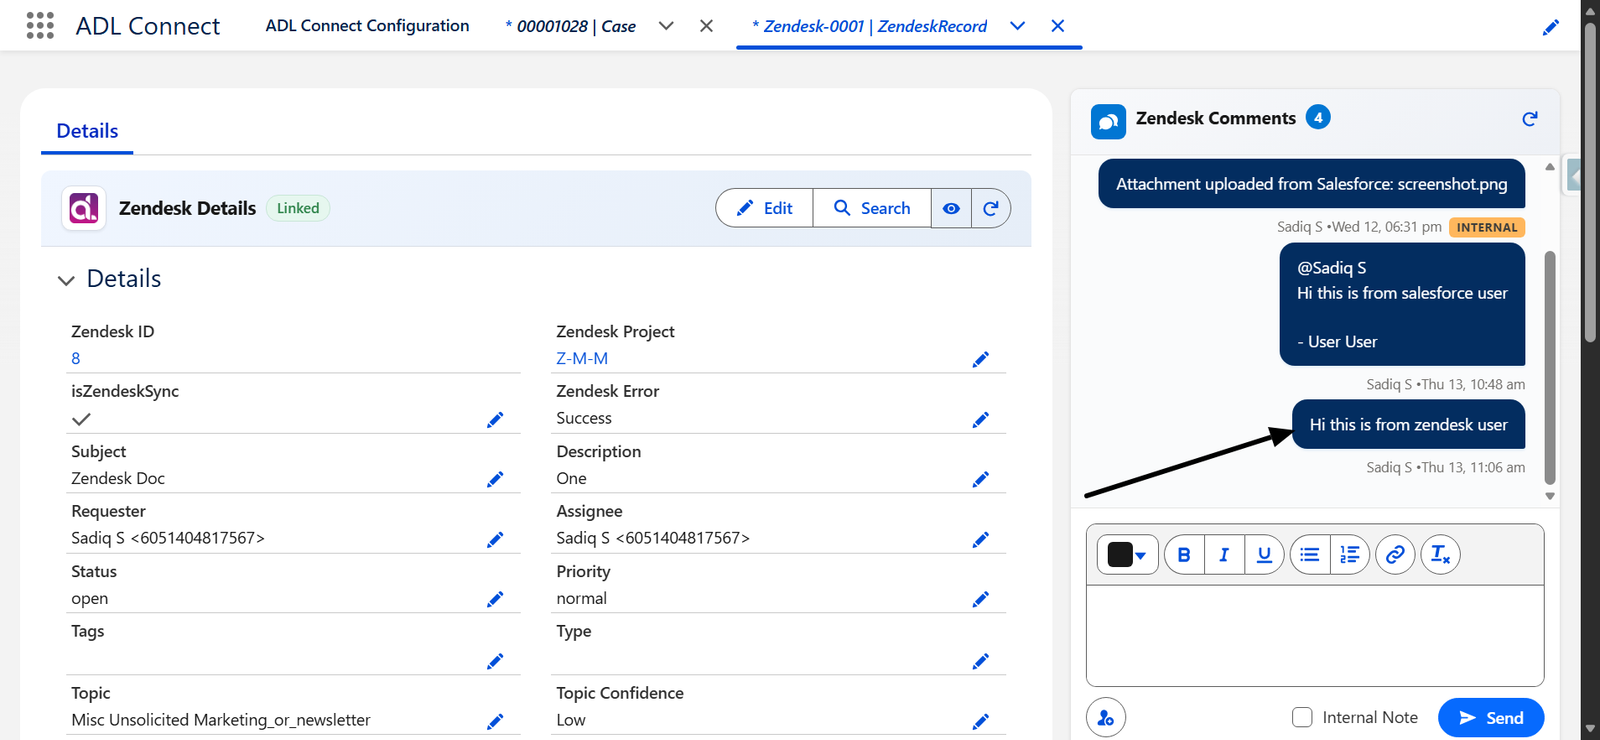Edit the Description field pencil
This screenshot has width=1600, height=740.
(980, 480)
